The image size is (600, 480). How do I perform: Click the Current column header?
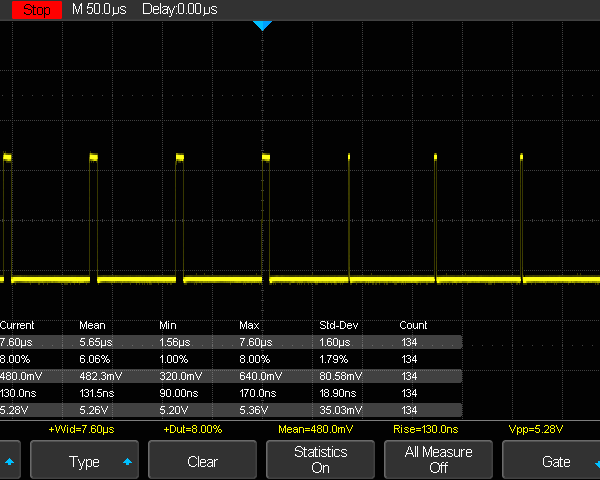point(17,325)
